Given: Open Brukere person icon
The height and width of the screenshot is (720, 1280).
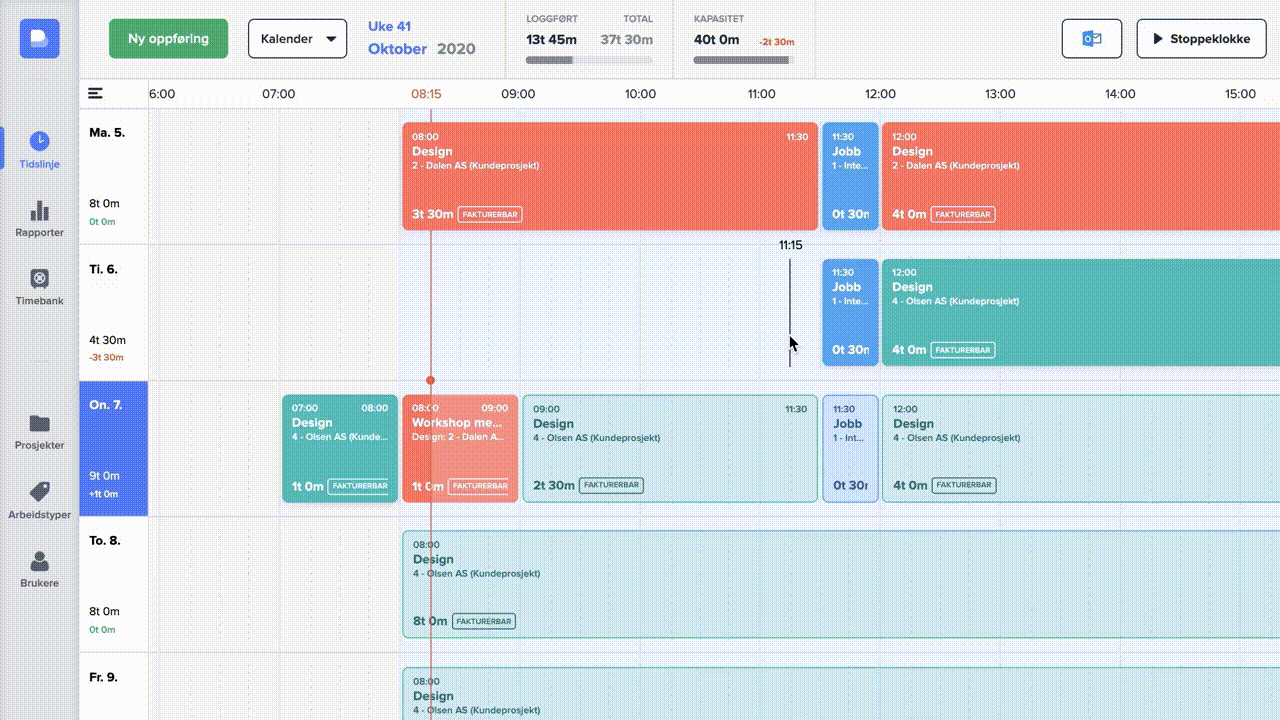Looking at the screenshot, I should coord(39,561).
